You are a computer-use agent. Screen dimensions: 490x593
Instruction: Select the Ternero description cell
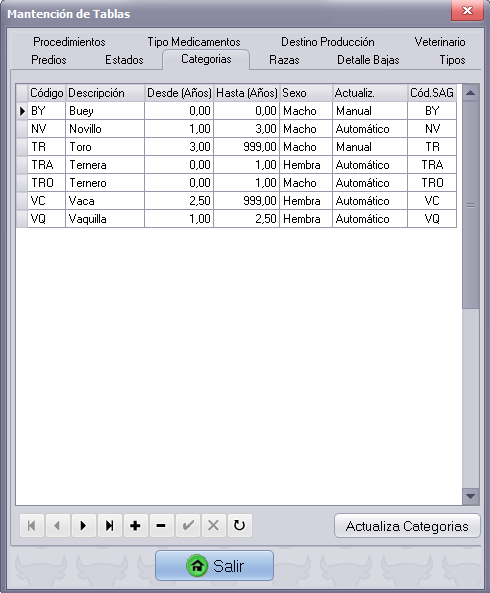pos(105,183)
